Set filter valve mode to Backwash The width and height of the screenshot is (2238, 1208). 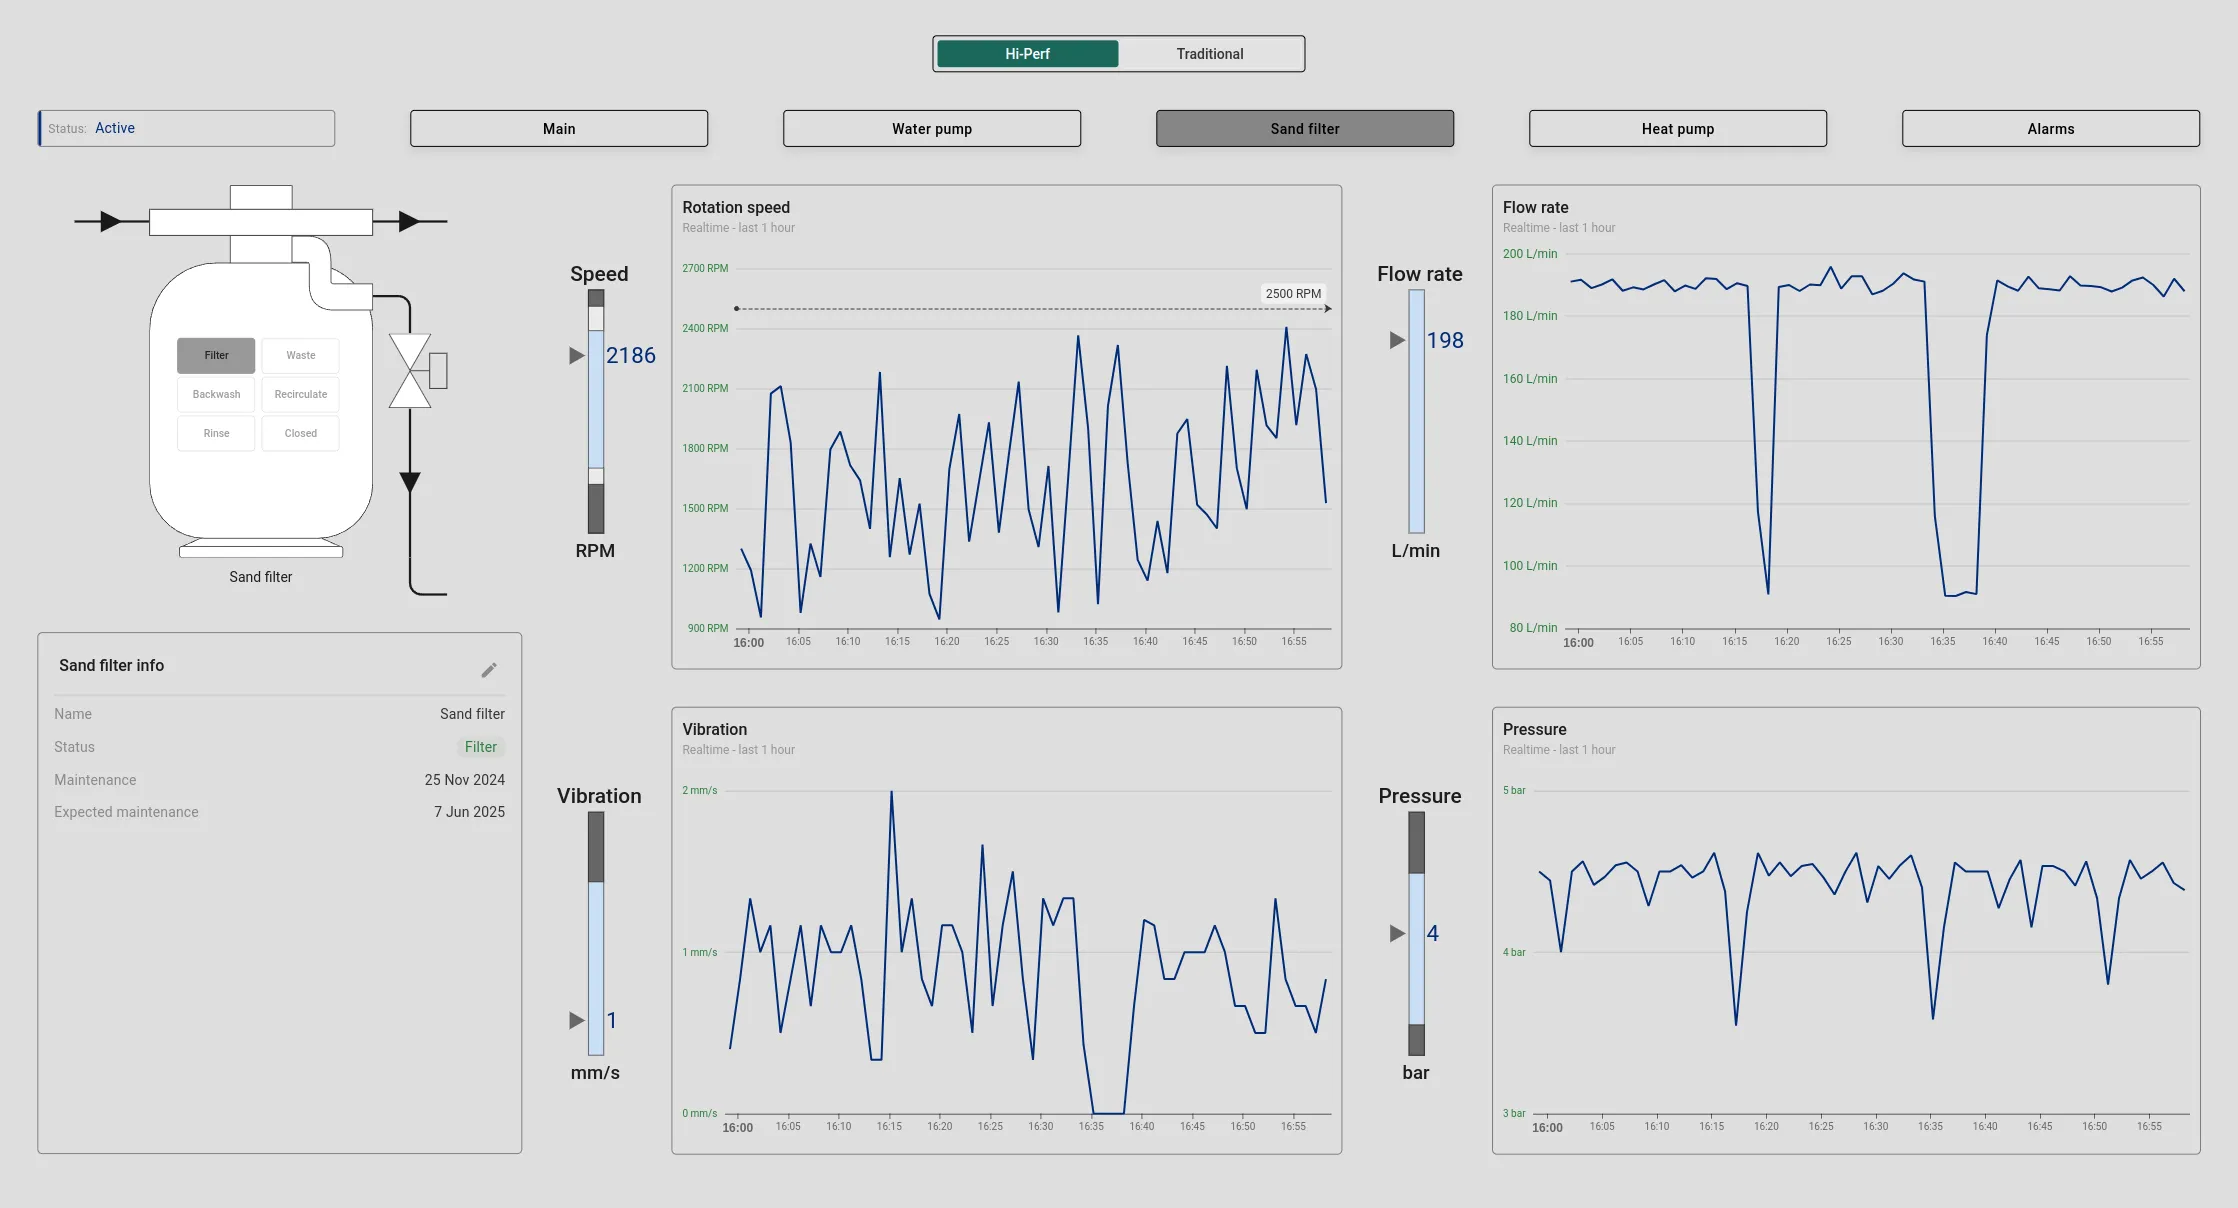216,394
